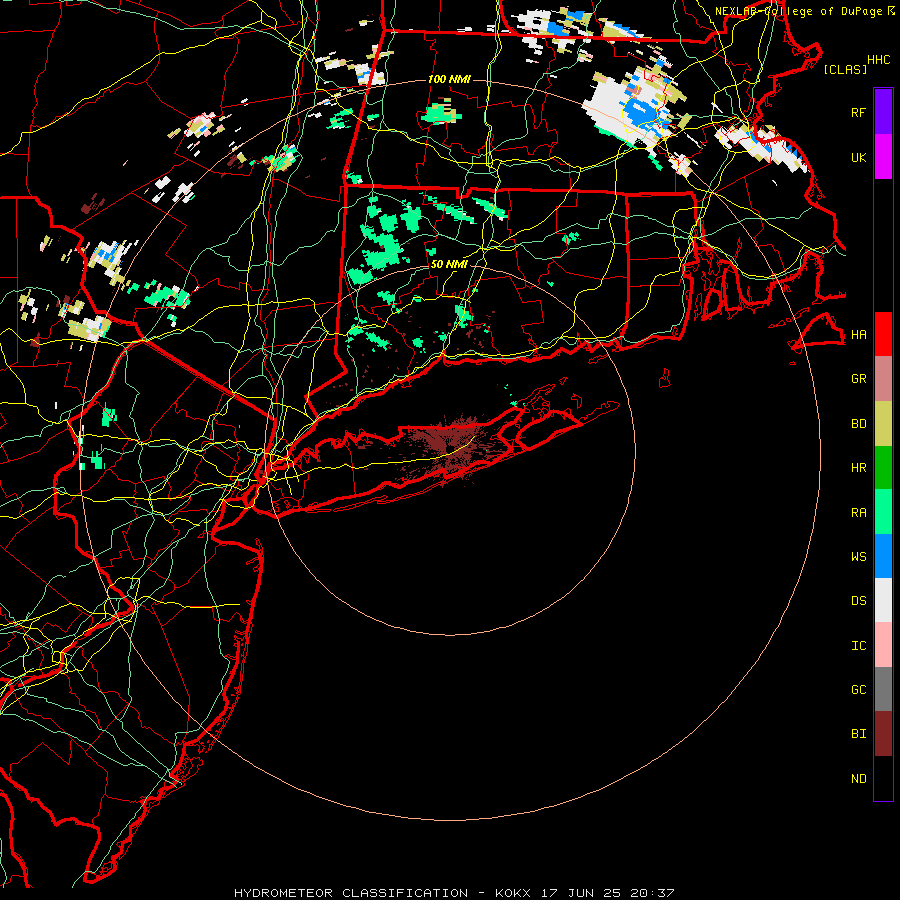The height and width of the screenshot is (900, 900).
Task: Click the '20:37' timestamp text
Action: [x=652, y=893]
